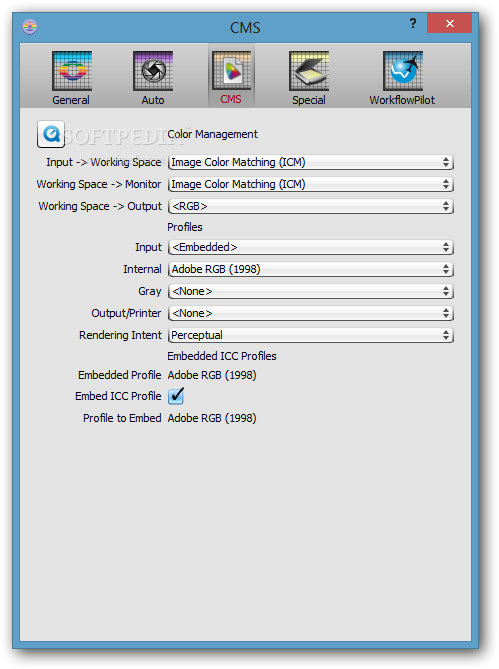This screenshot has width=499, height=669.
Task: Click the Output/Printer label
Action: tap(126, 314)
